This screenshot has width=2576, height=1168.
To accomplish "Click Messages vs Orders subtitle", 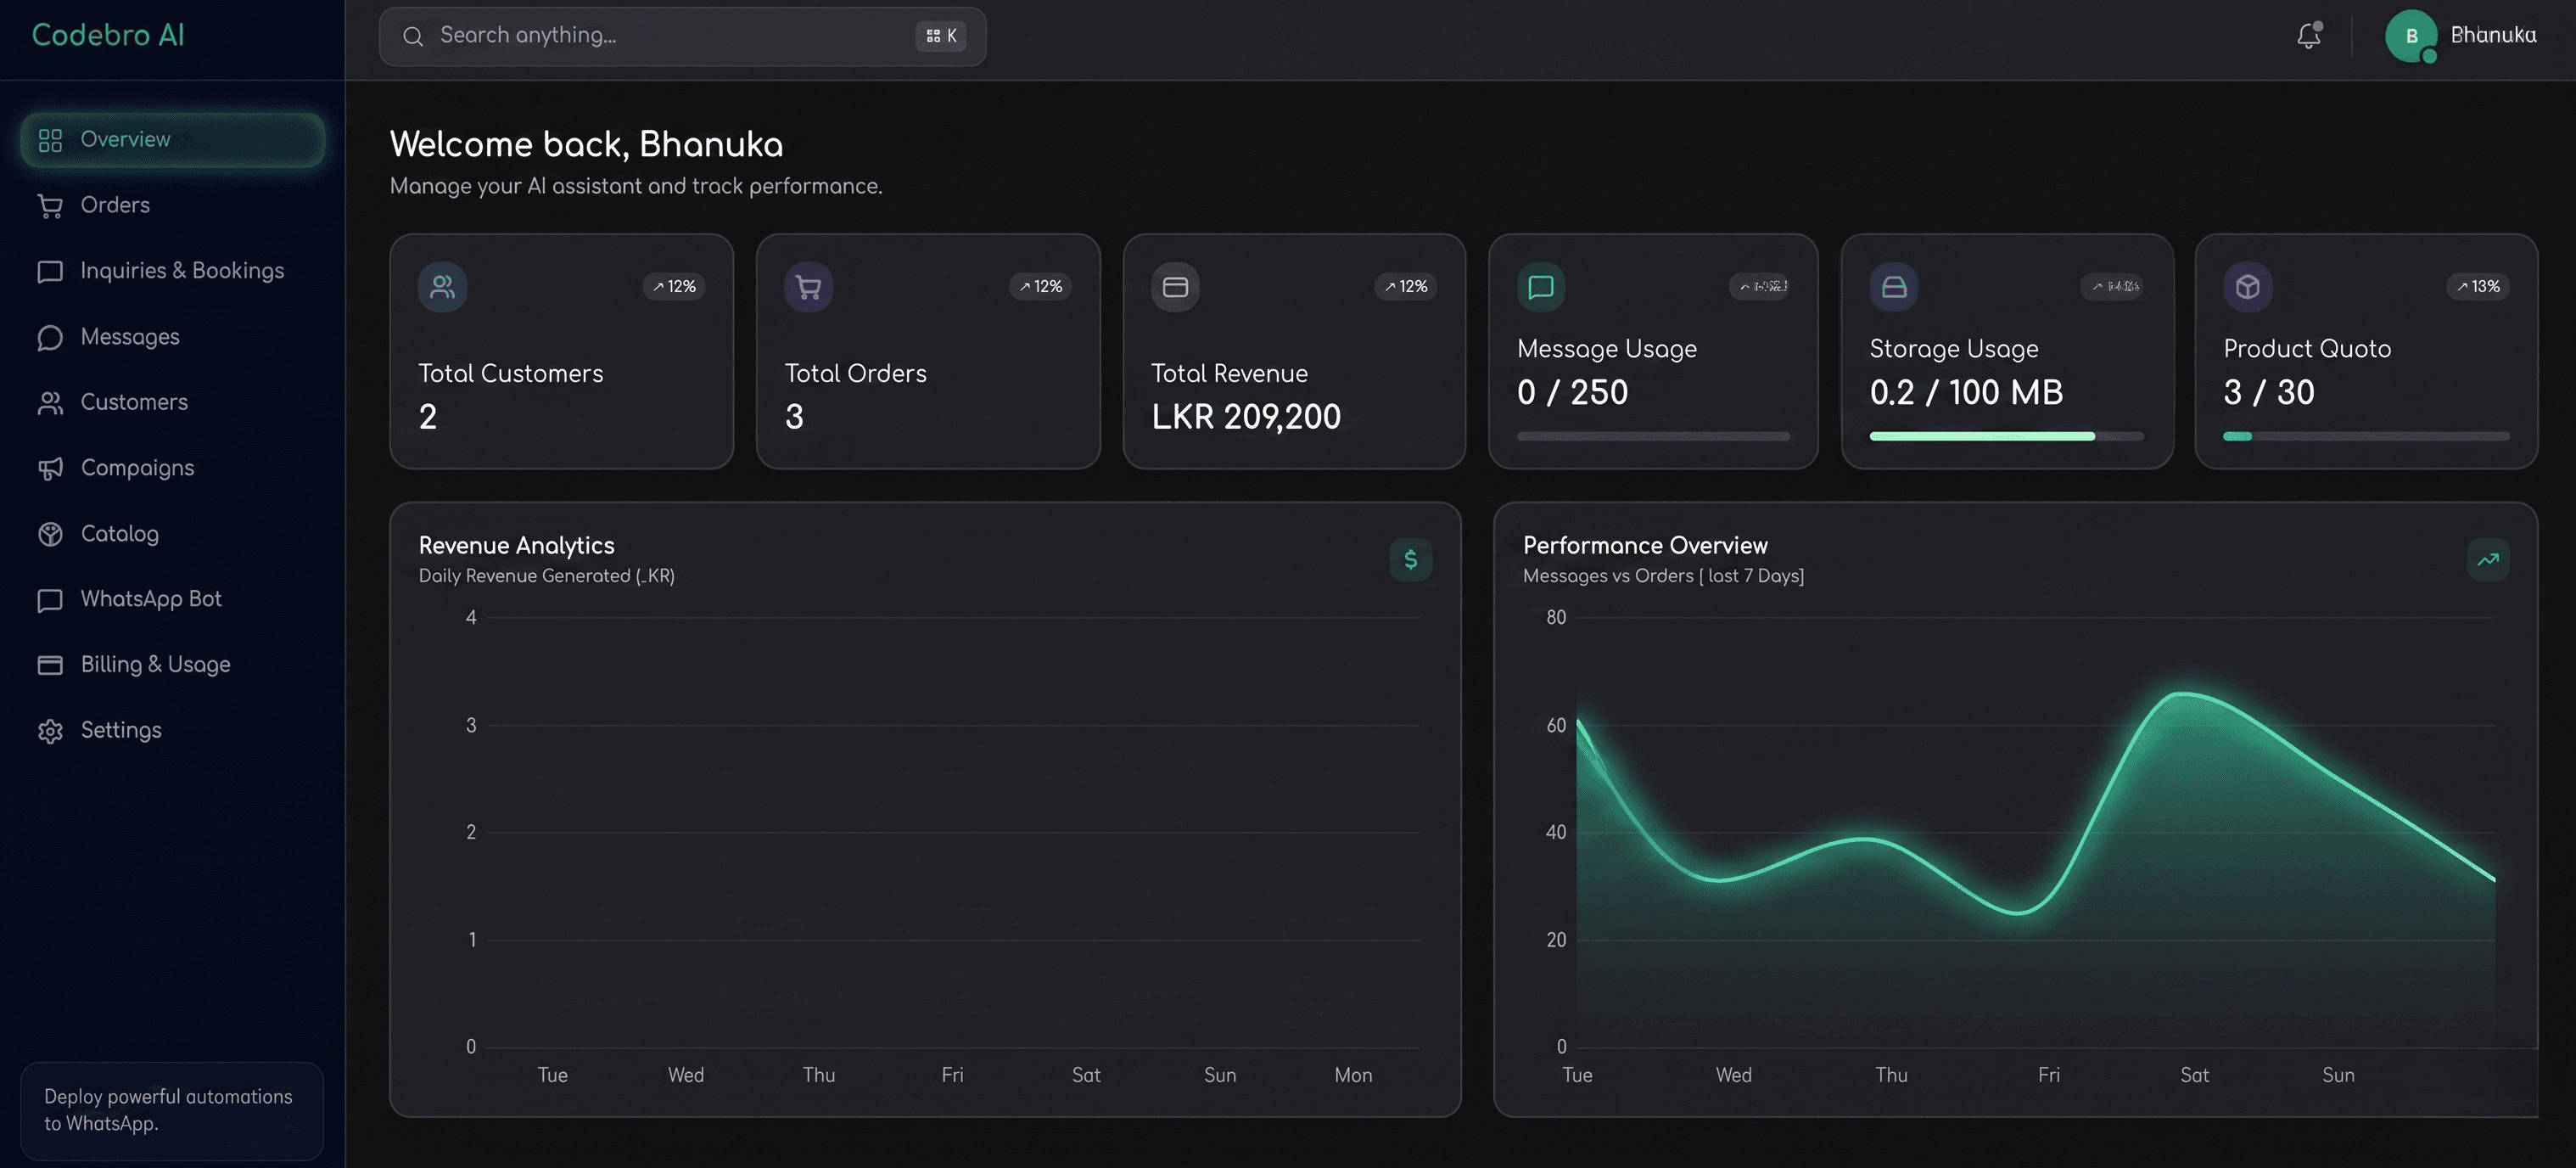I will click(x=1663, y=576).
